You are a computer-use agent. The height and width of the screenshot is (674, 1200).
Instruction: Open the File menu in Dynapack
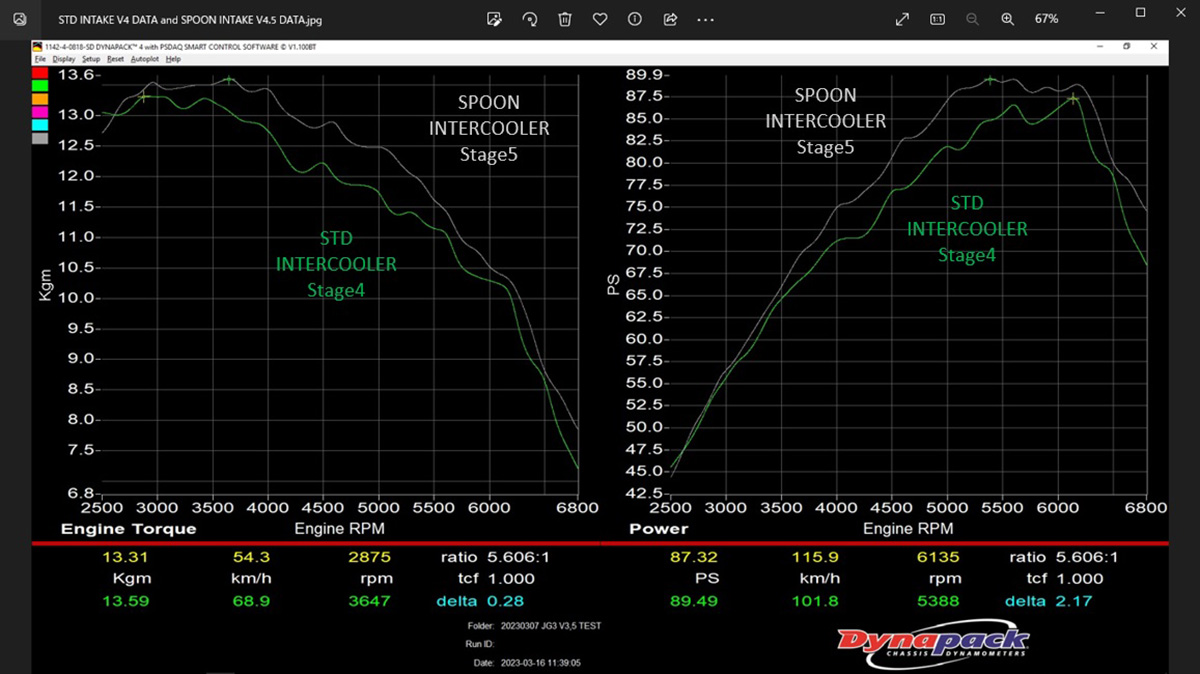click(x=40, y=59)
